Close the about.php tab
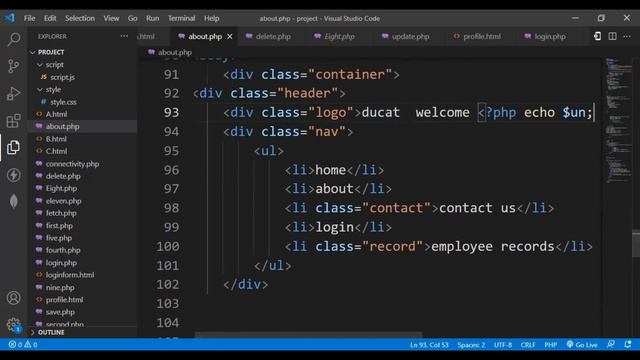Screen dimensions: 640x360 click(230, 37)
